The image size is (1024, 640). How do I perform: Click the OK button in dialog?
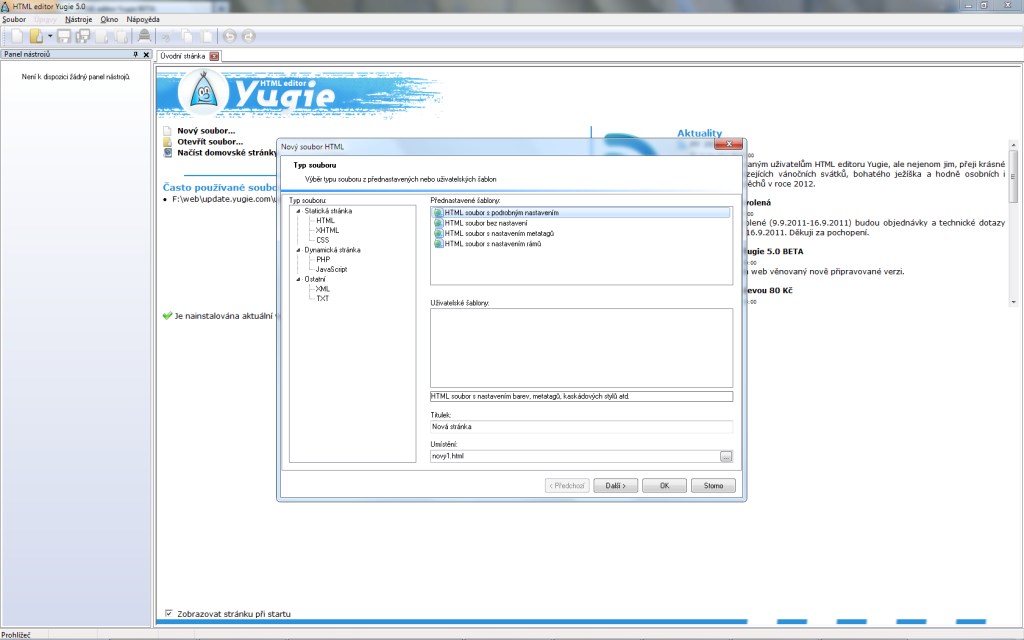coord(664,486)
